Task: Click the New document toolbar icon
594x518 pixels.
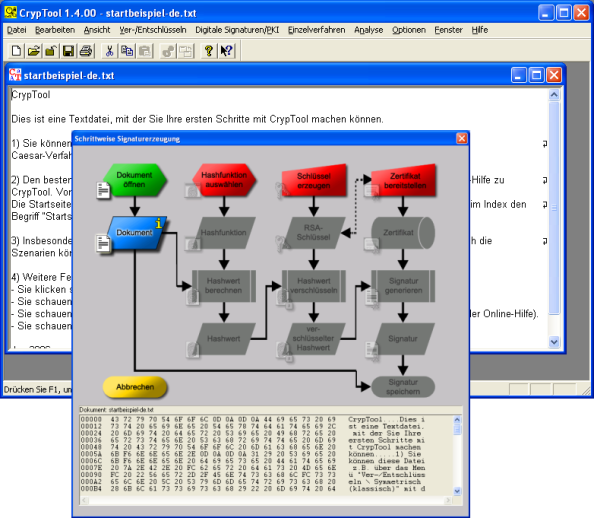Action: pyautogui.click(x=16, y=51)
